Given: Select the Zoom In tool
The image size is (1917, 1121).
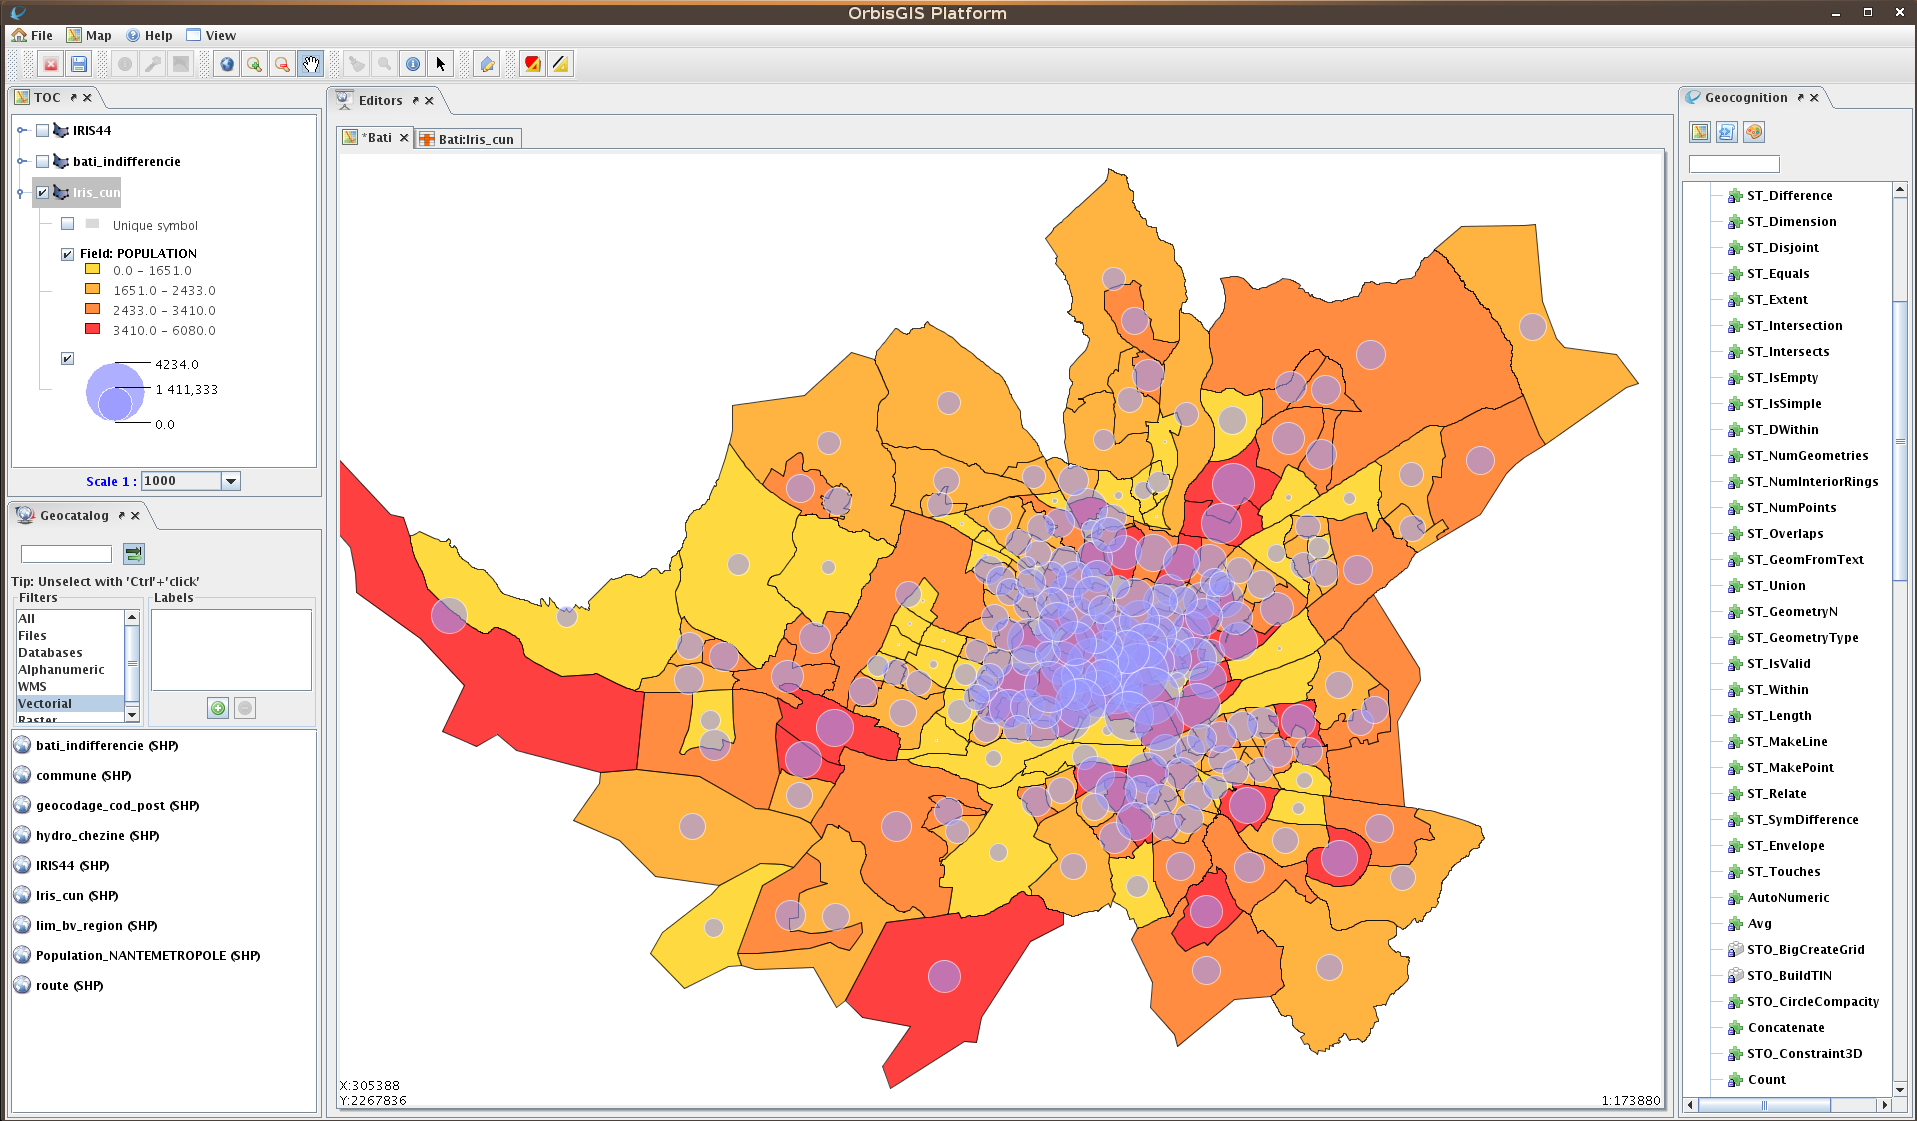Looking at the screenshot, I should (255, 64).
